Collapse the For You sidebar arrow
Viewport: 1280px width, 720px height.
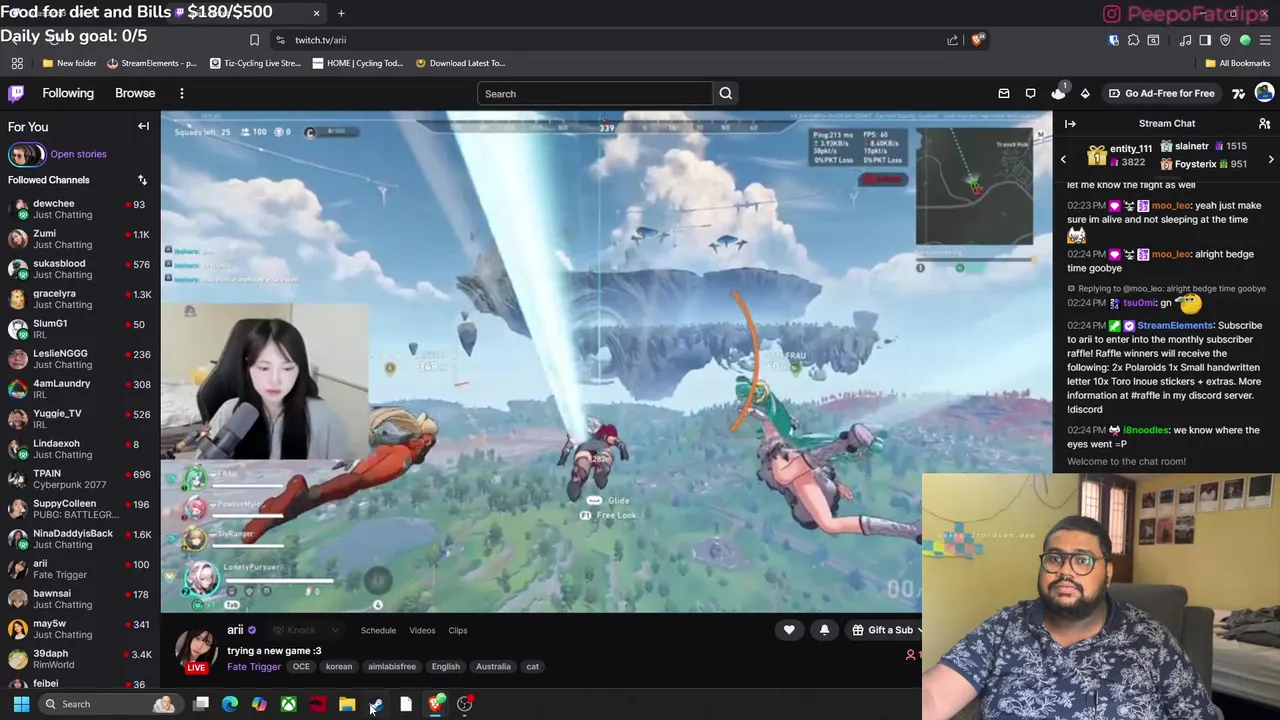pos(143,126)
